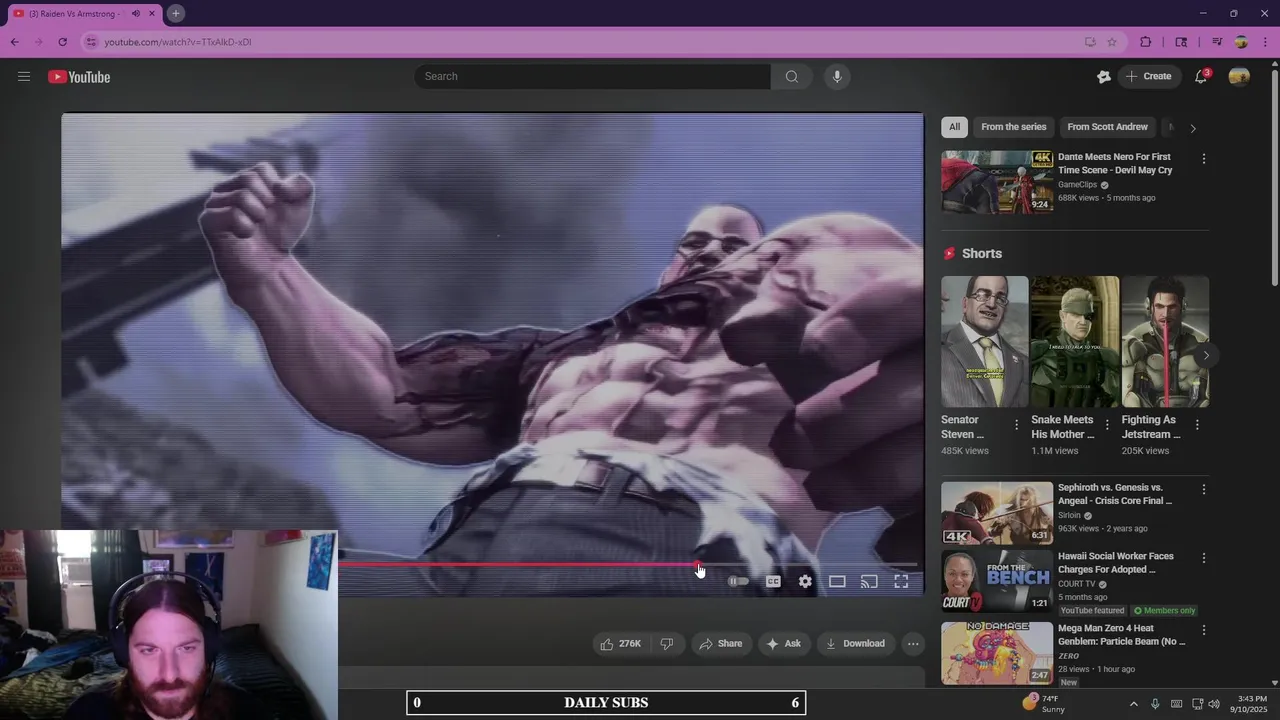The width and height of the screenshot is (1280, 720).
Task: Show more filter chips with arrow
Action: (1192, 128)
